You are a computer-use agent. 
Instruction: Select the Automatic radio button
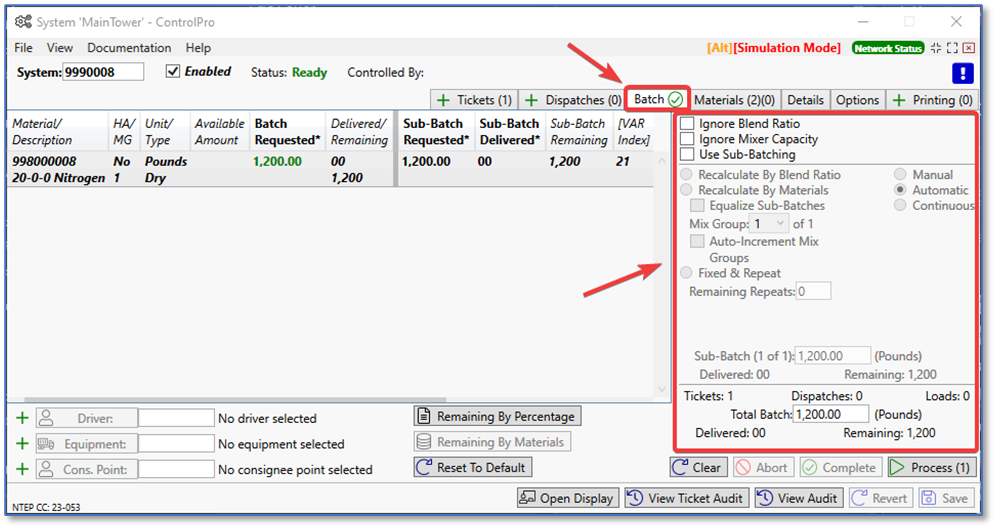click(901, 190)
